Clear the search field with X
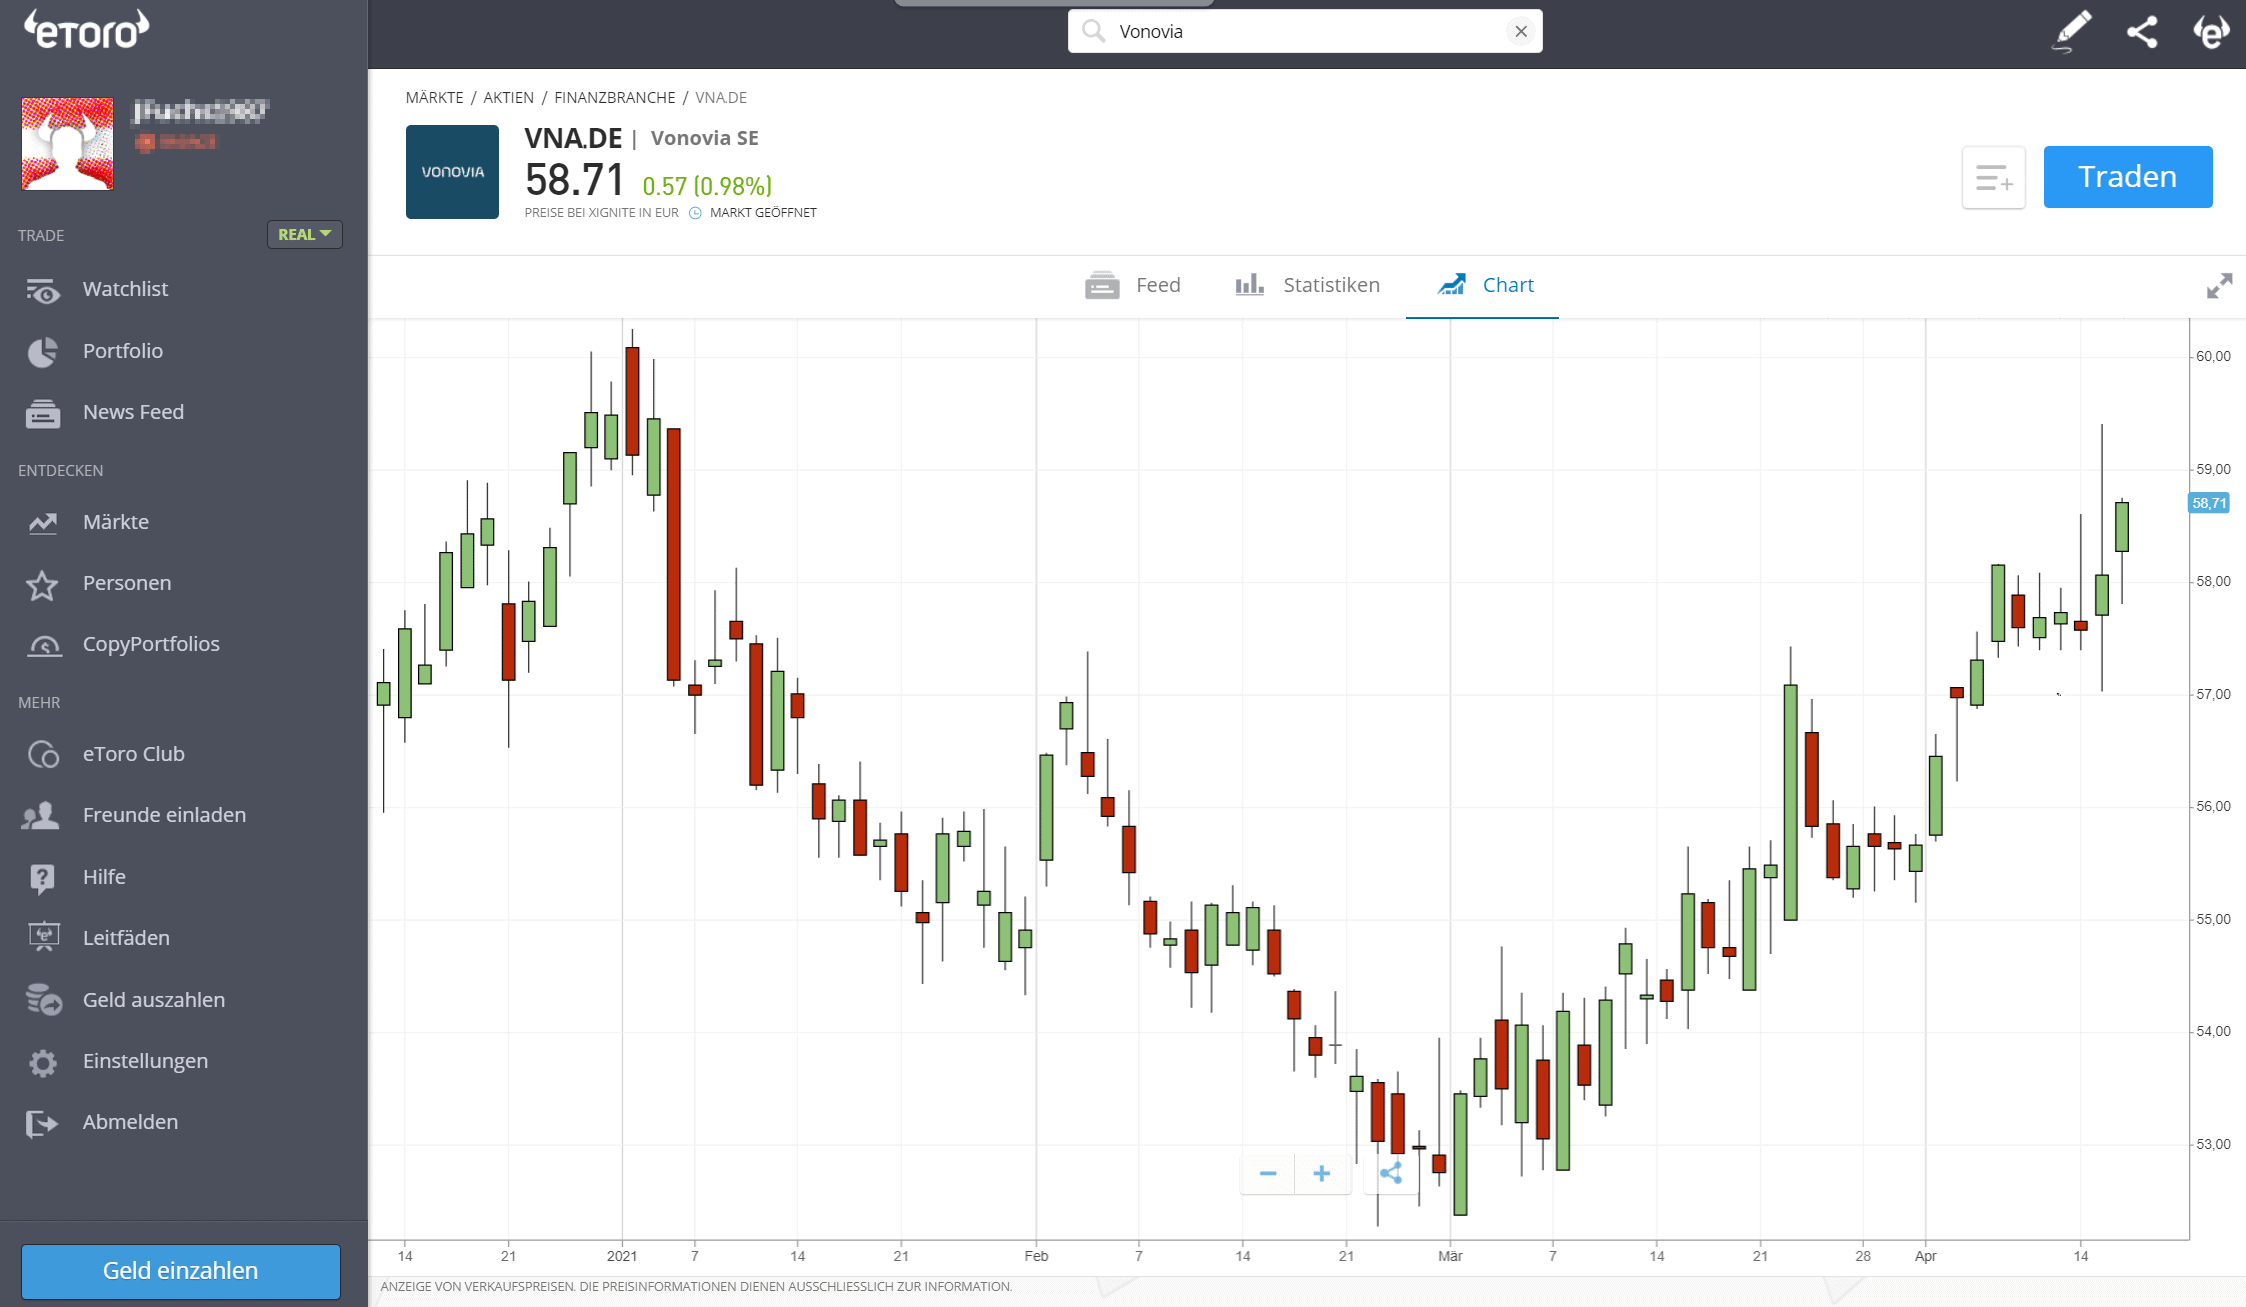The width and height of the screenshot is (2246, 1307). 1520,31
